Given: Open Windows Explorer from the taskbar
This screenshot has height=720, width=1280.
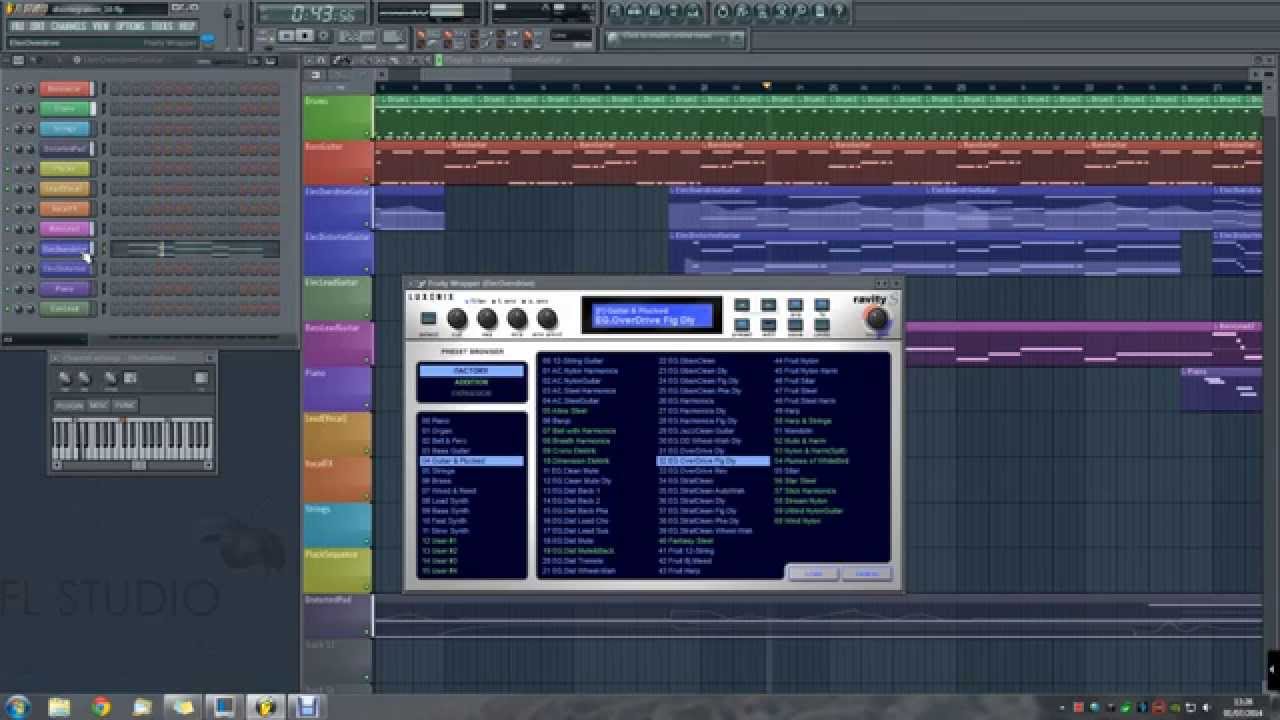Looking at the screenshot, I should (60, 706).
